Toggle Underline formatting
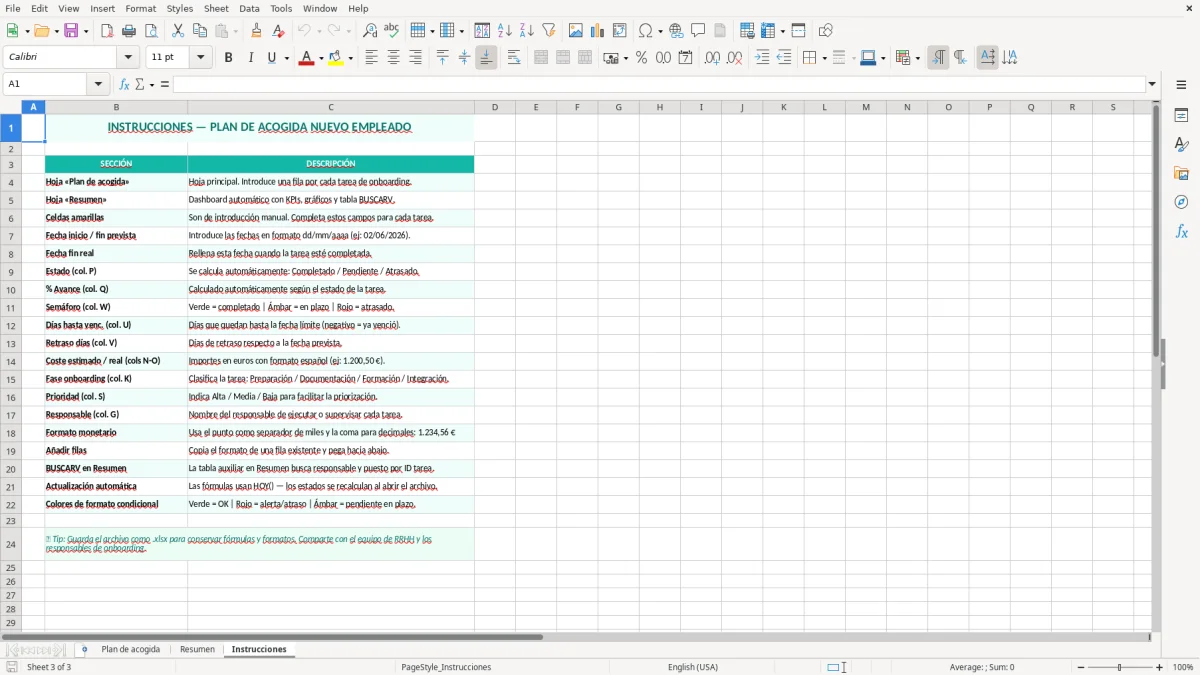Screen dimensions: 1200x675 pos(271,58)
